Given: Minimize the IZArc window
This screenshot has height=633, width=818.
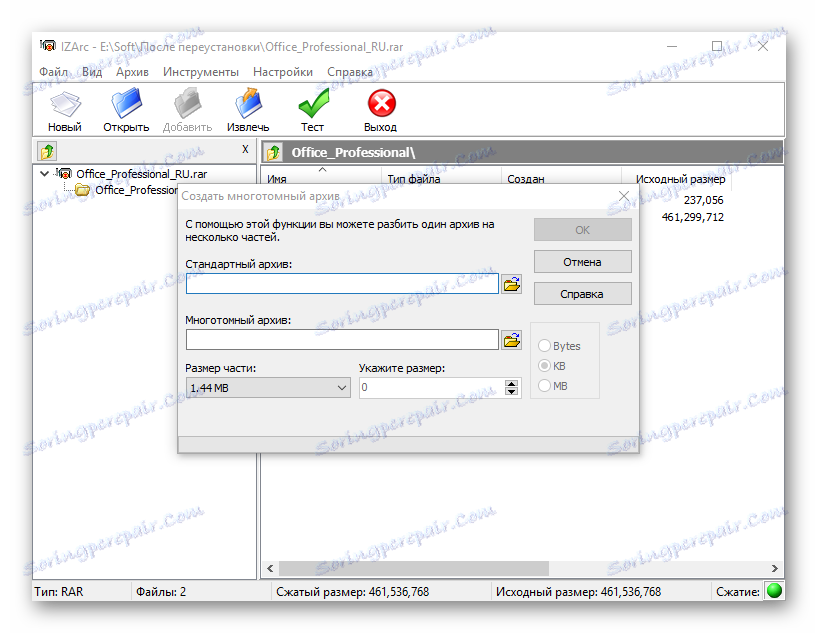Looking at the screenshot, I should point(672,46).
